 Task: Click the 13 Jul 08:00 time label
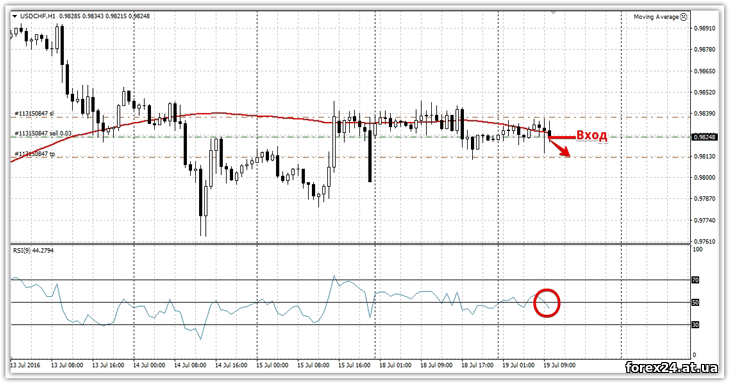[67, 365]
